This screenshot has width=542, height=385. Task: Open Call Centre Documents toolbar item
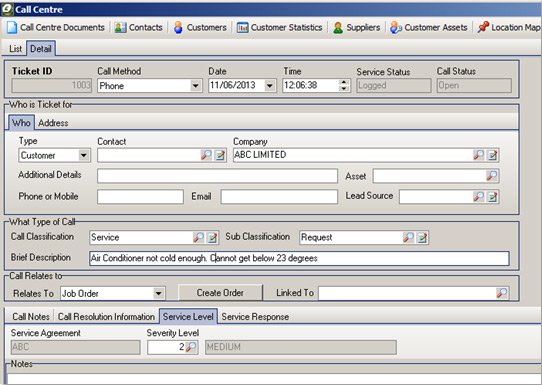[56, 27]
